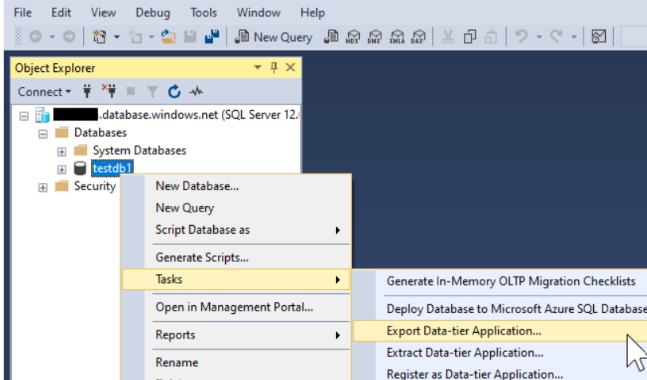Choose Rename from the context menu
This screenshot has width=647, height=380.
(x=236, y=362)
